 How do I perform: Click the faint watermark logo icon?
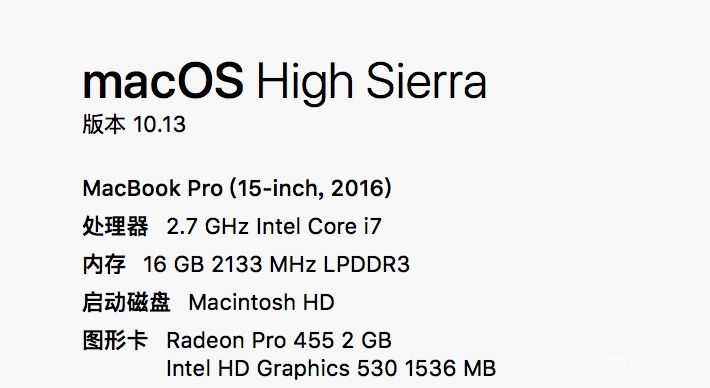coord(612,365)
